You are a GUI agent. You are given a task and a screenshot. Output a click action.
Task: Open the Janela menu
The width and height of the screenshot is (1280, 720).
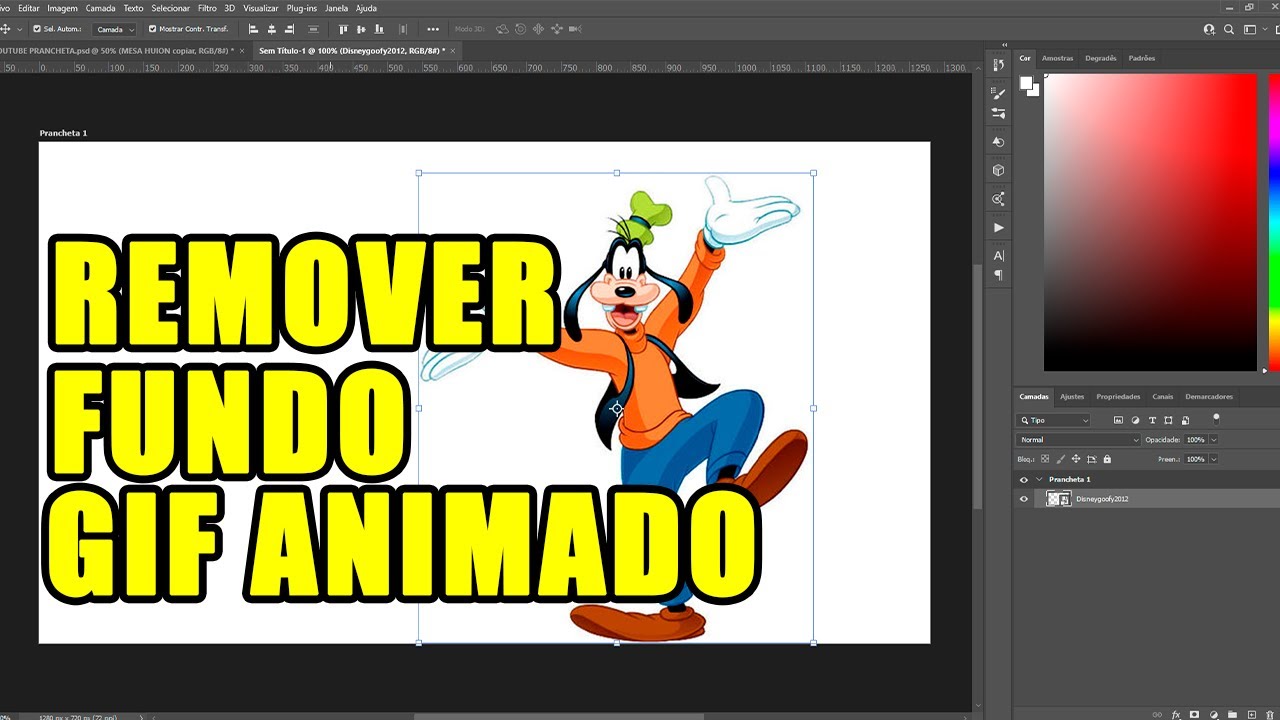(337, 8)
